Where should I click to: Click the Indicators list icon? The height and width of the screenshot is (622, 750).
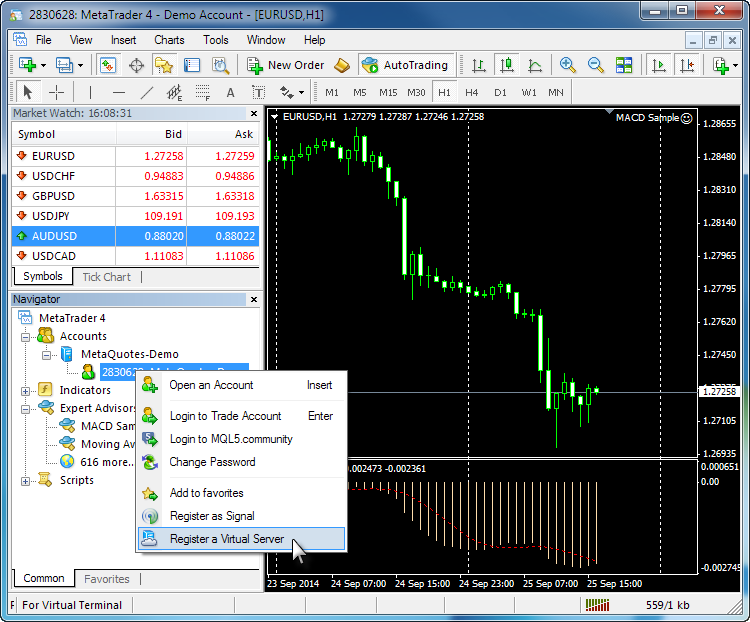tap(720, 65)
